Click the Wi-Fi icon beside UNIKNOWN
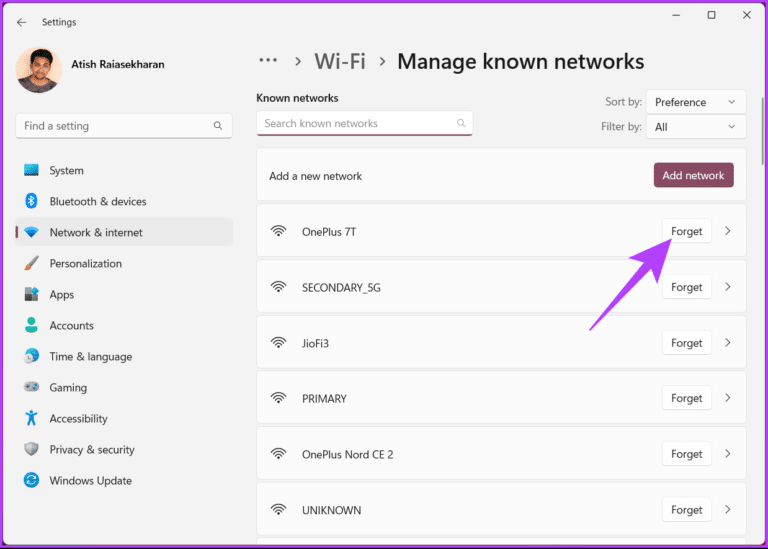The height and width of the screenshot is (549, 768). (x=279, y=510)
